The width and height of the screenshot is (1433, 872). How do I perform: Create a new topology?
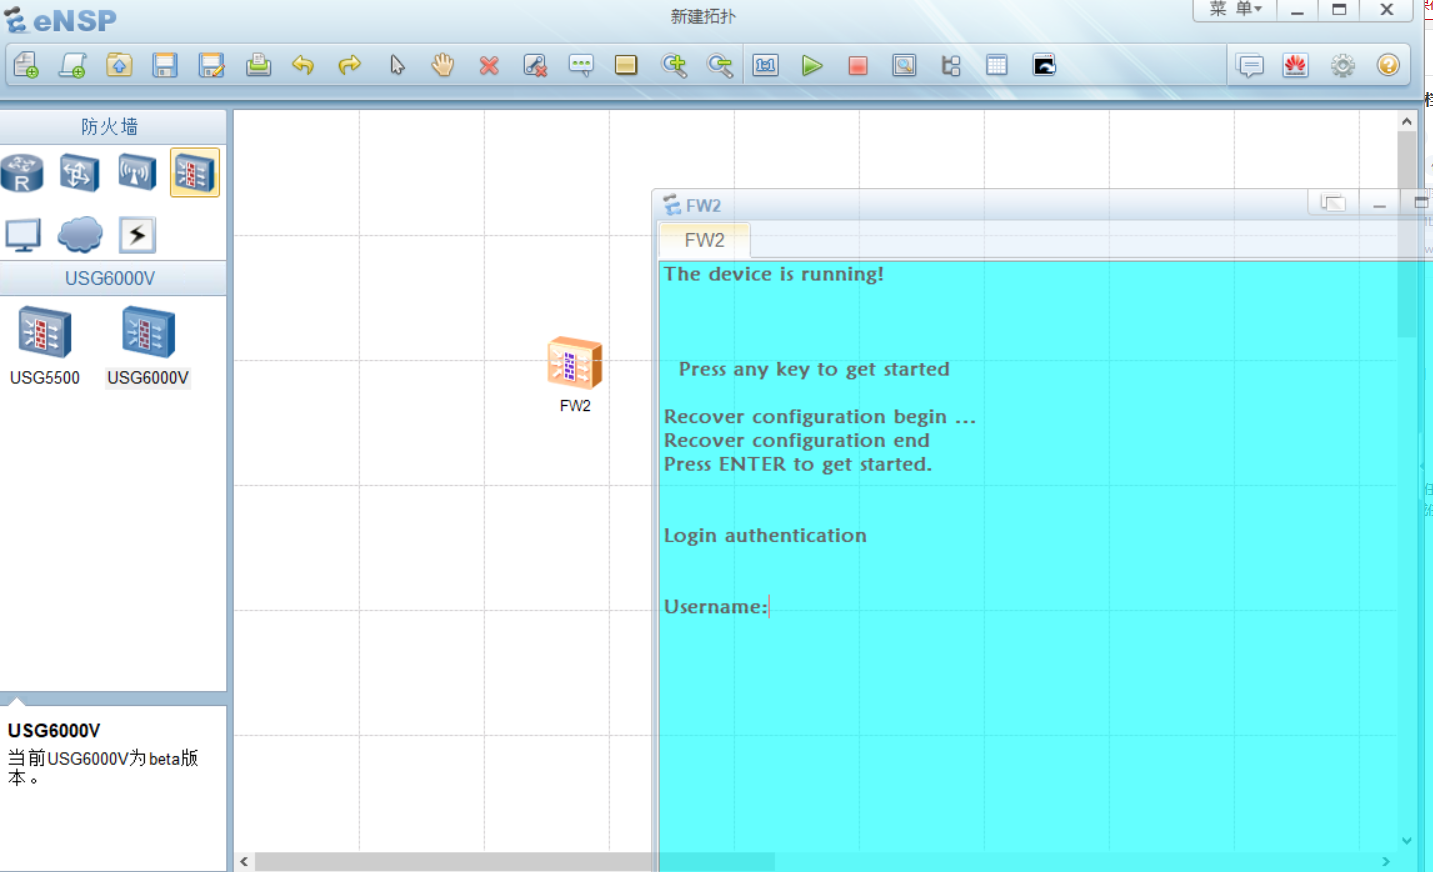[26, 66]
